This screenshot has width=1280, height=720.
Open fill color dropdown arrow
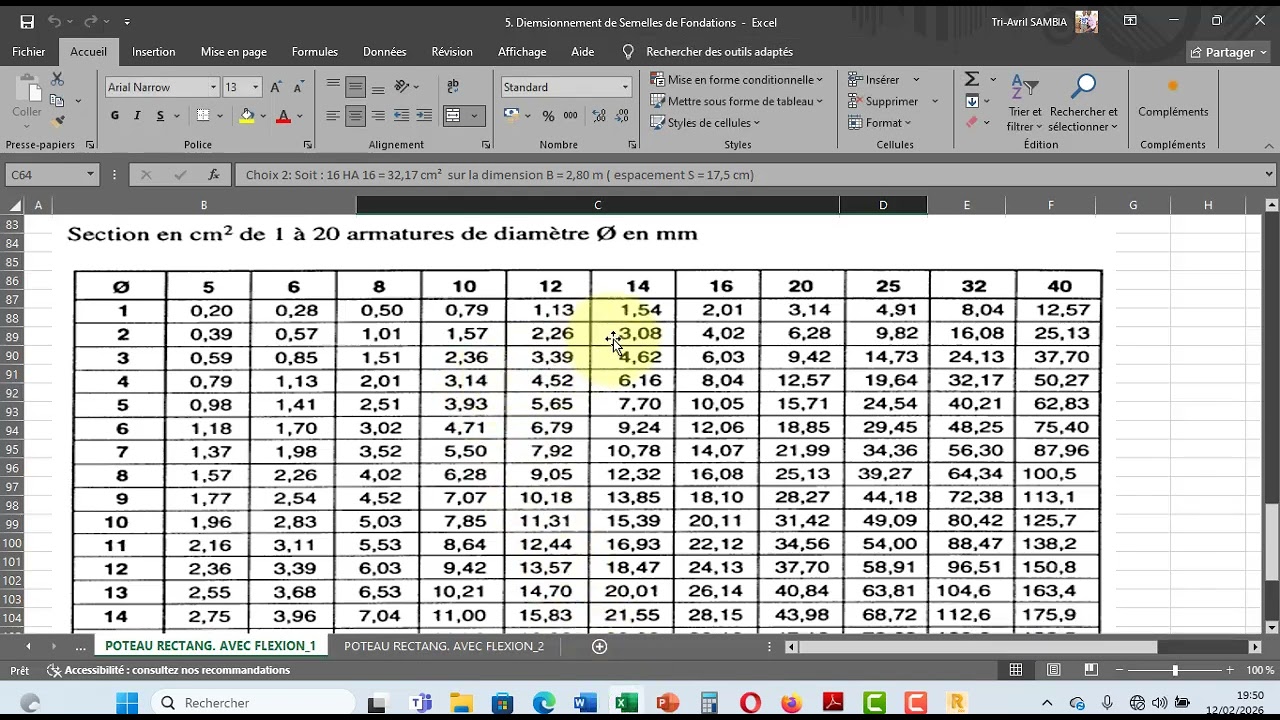[263, 116]
